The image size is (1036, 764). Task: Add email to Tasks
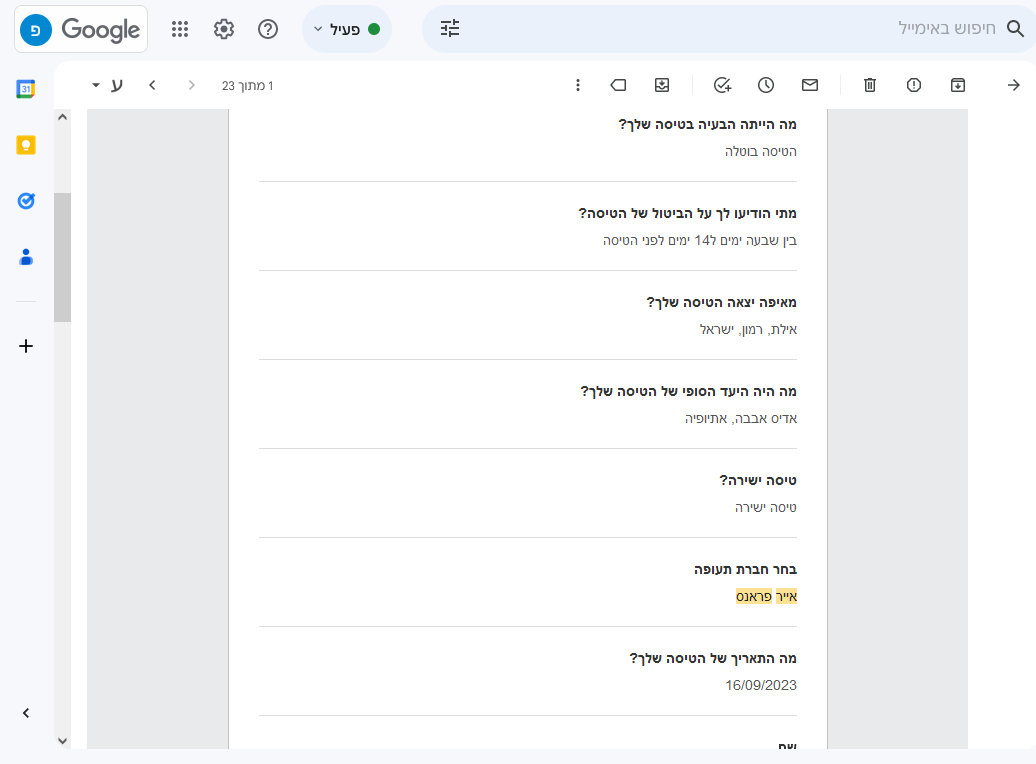(722, 85)
